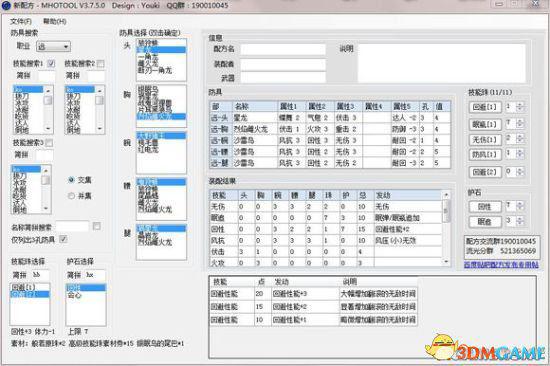
Task: Click down arrow of the 眠瓶[1] count spinner
Action: 520,126
